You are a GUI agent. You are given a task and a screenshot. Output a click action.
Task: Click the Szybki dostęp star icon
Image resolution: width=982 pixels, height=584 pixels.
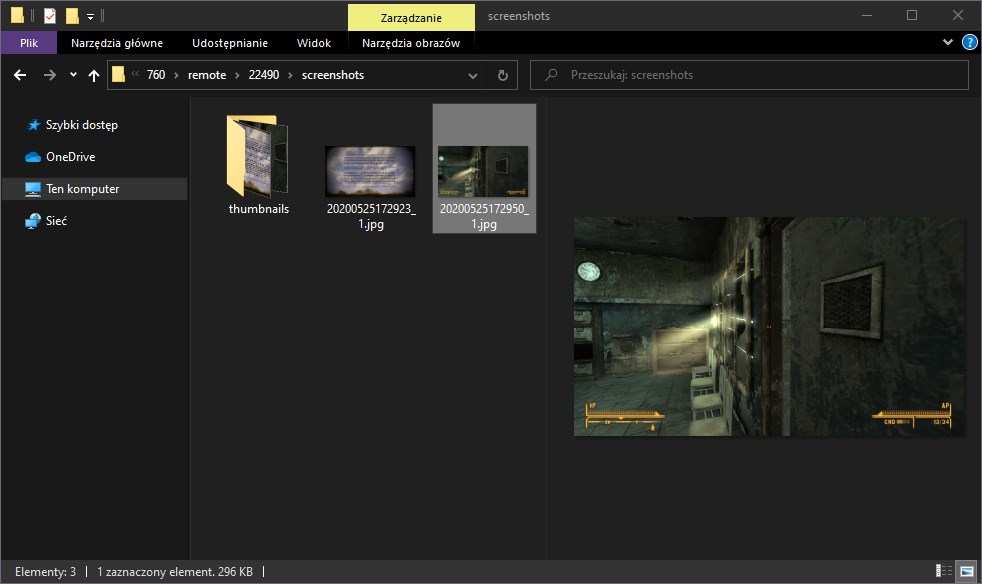coord(34,125)
